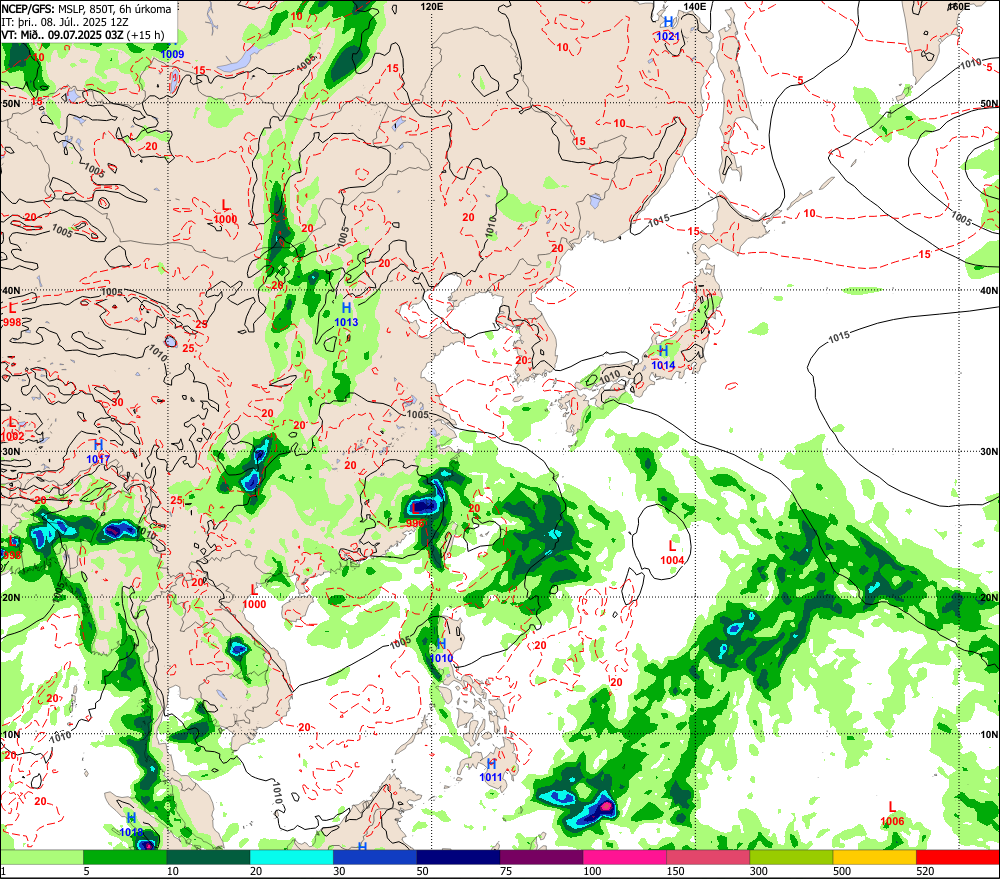Click the red 520 legend swatch
1000x879 pixels.
click(958, 857)
